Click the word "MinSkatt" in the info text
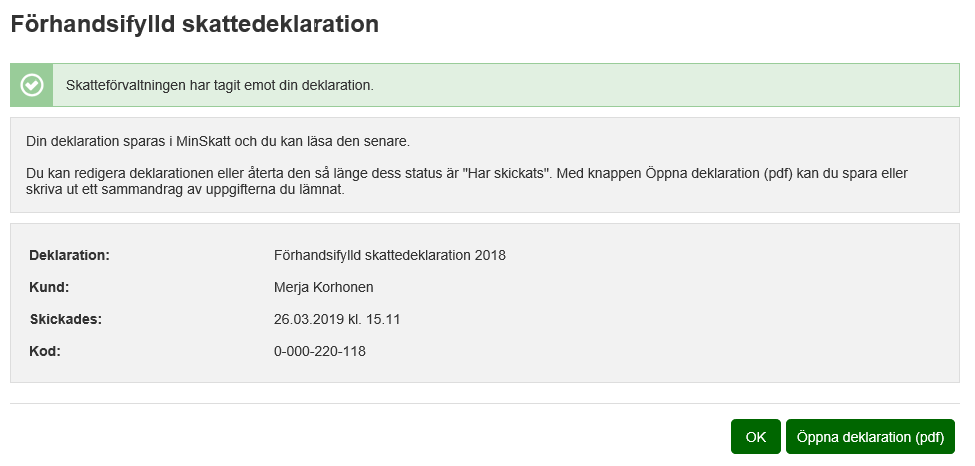The height and width of the screenshot is (466, 975). click(x=204, y=139)
